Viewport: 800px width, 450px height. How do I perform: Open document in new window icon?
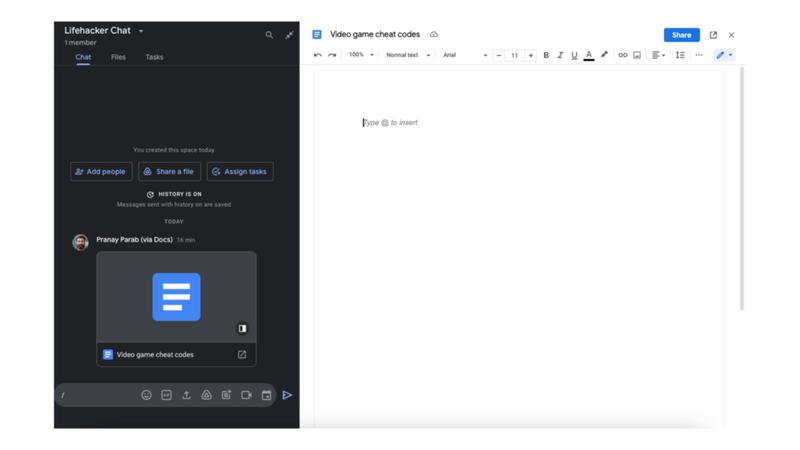[713, 35]
